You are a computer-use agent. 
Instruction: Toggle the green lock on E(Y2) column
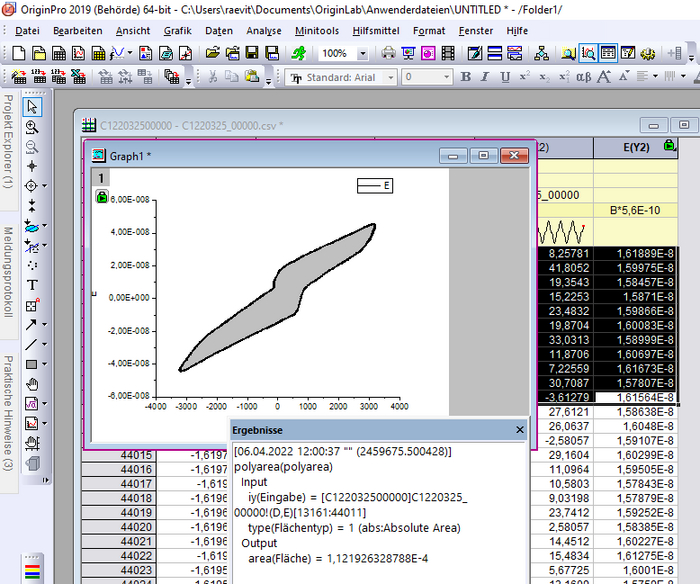click(x=668, y=147)
